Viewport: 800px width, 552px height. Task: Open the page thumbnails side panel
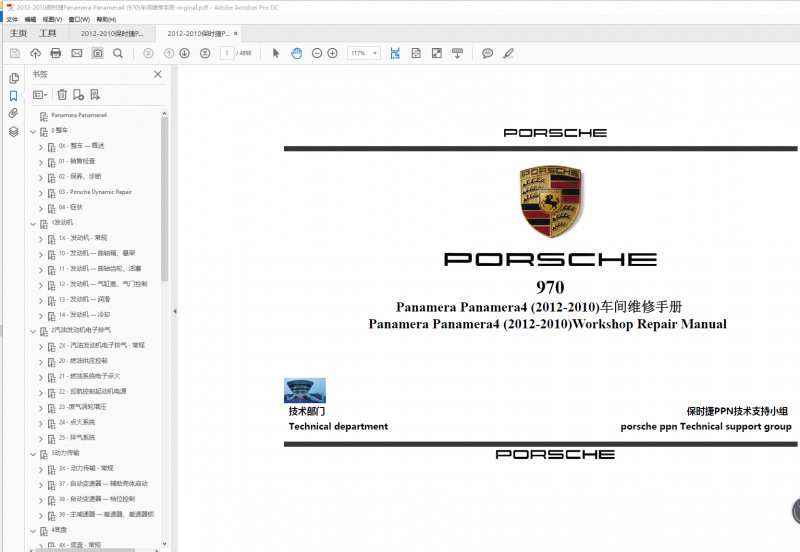click(14, 78)
